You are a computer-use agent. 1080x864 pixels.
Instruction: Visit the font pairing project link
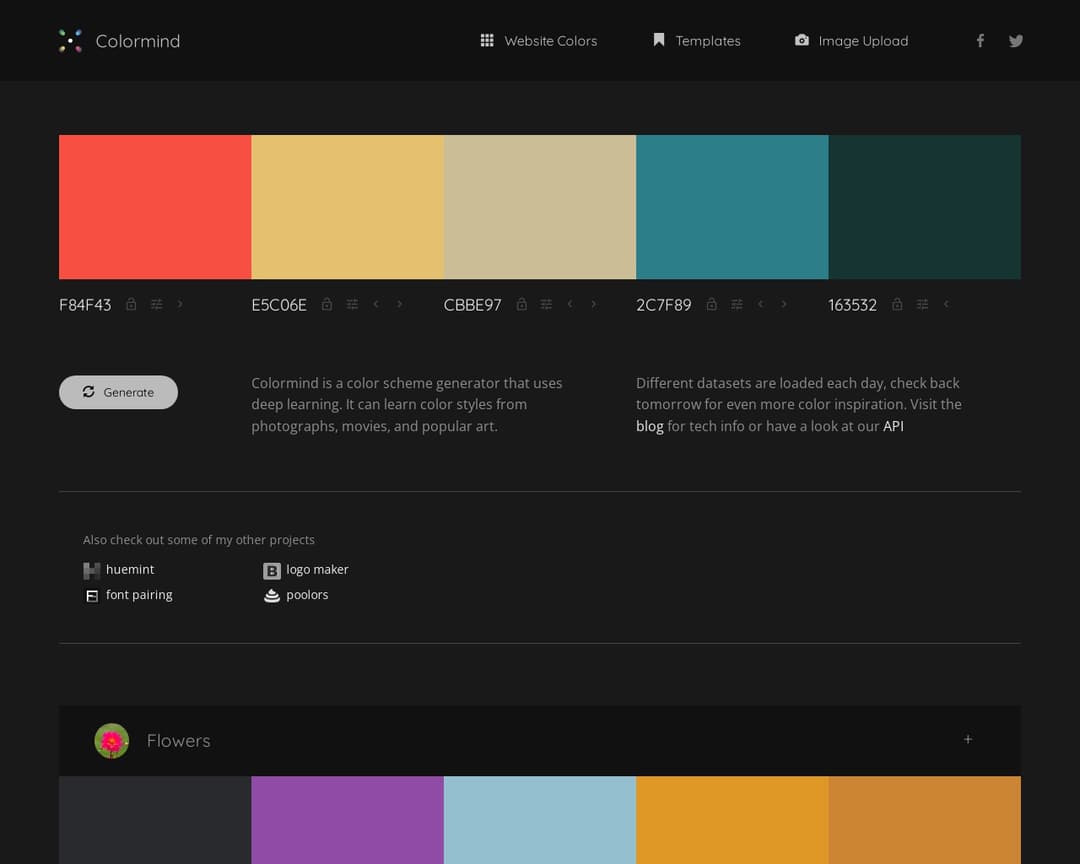[139, 595]
